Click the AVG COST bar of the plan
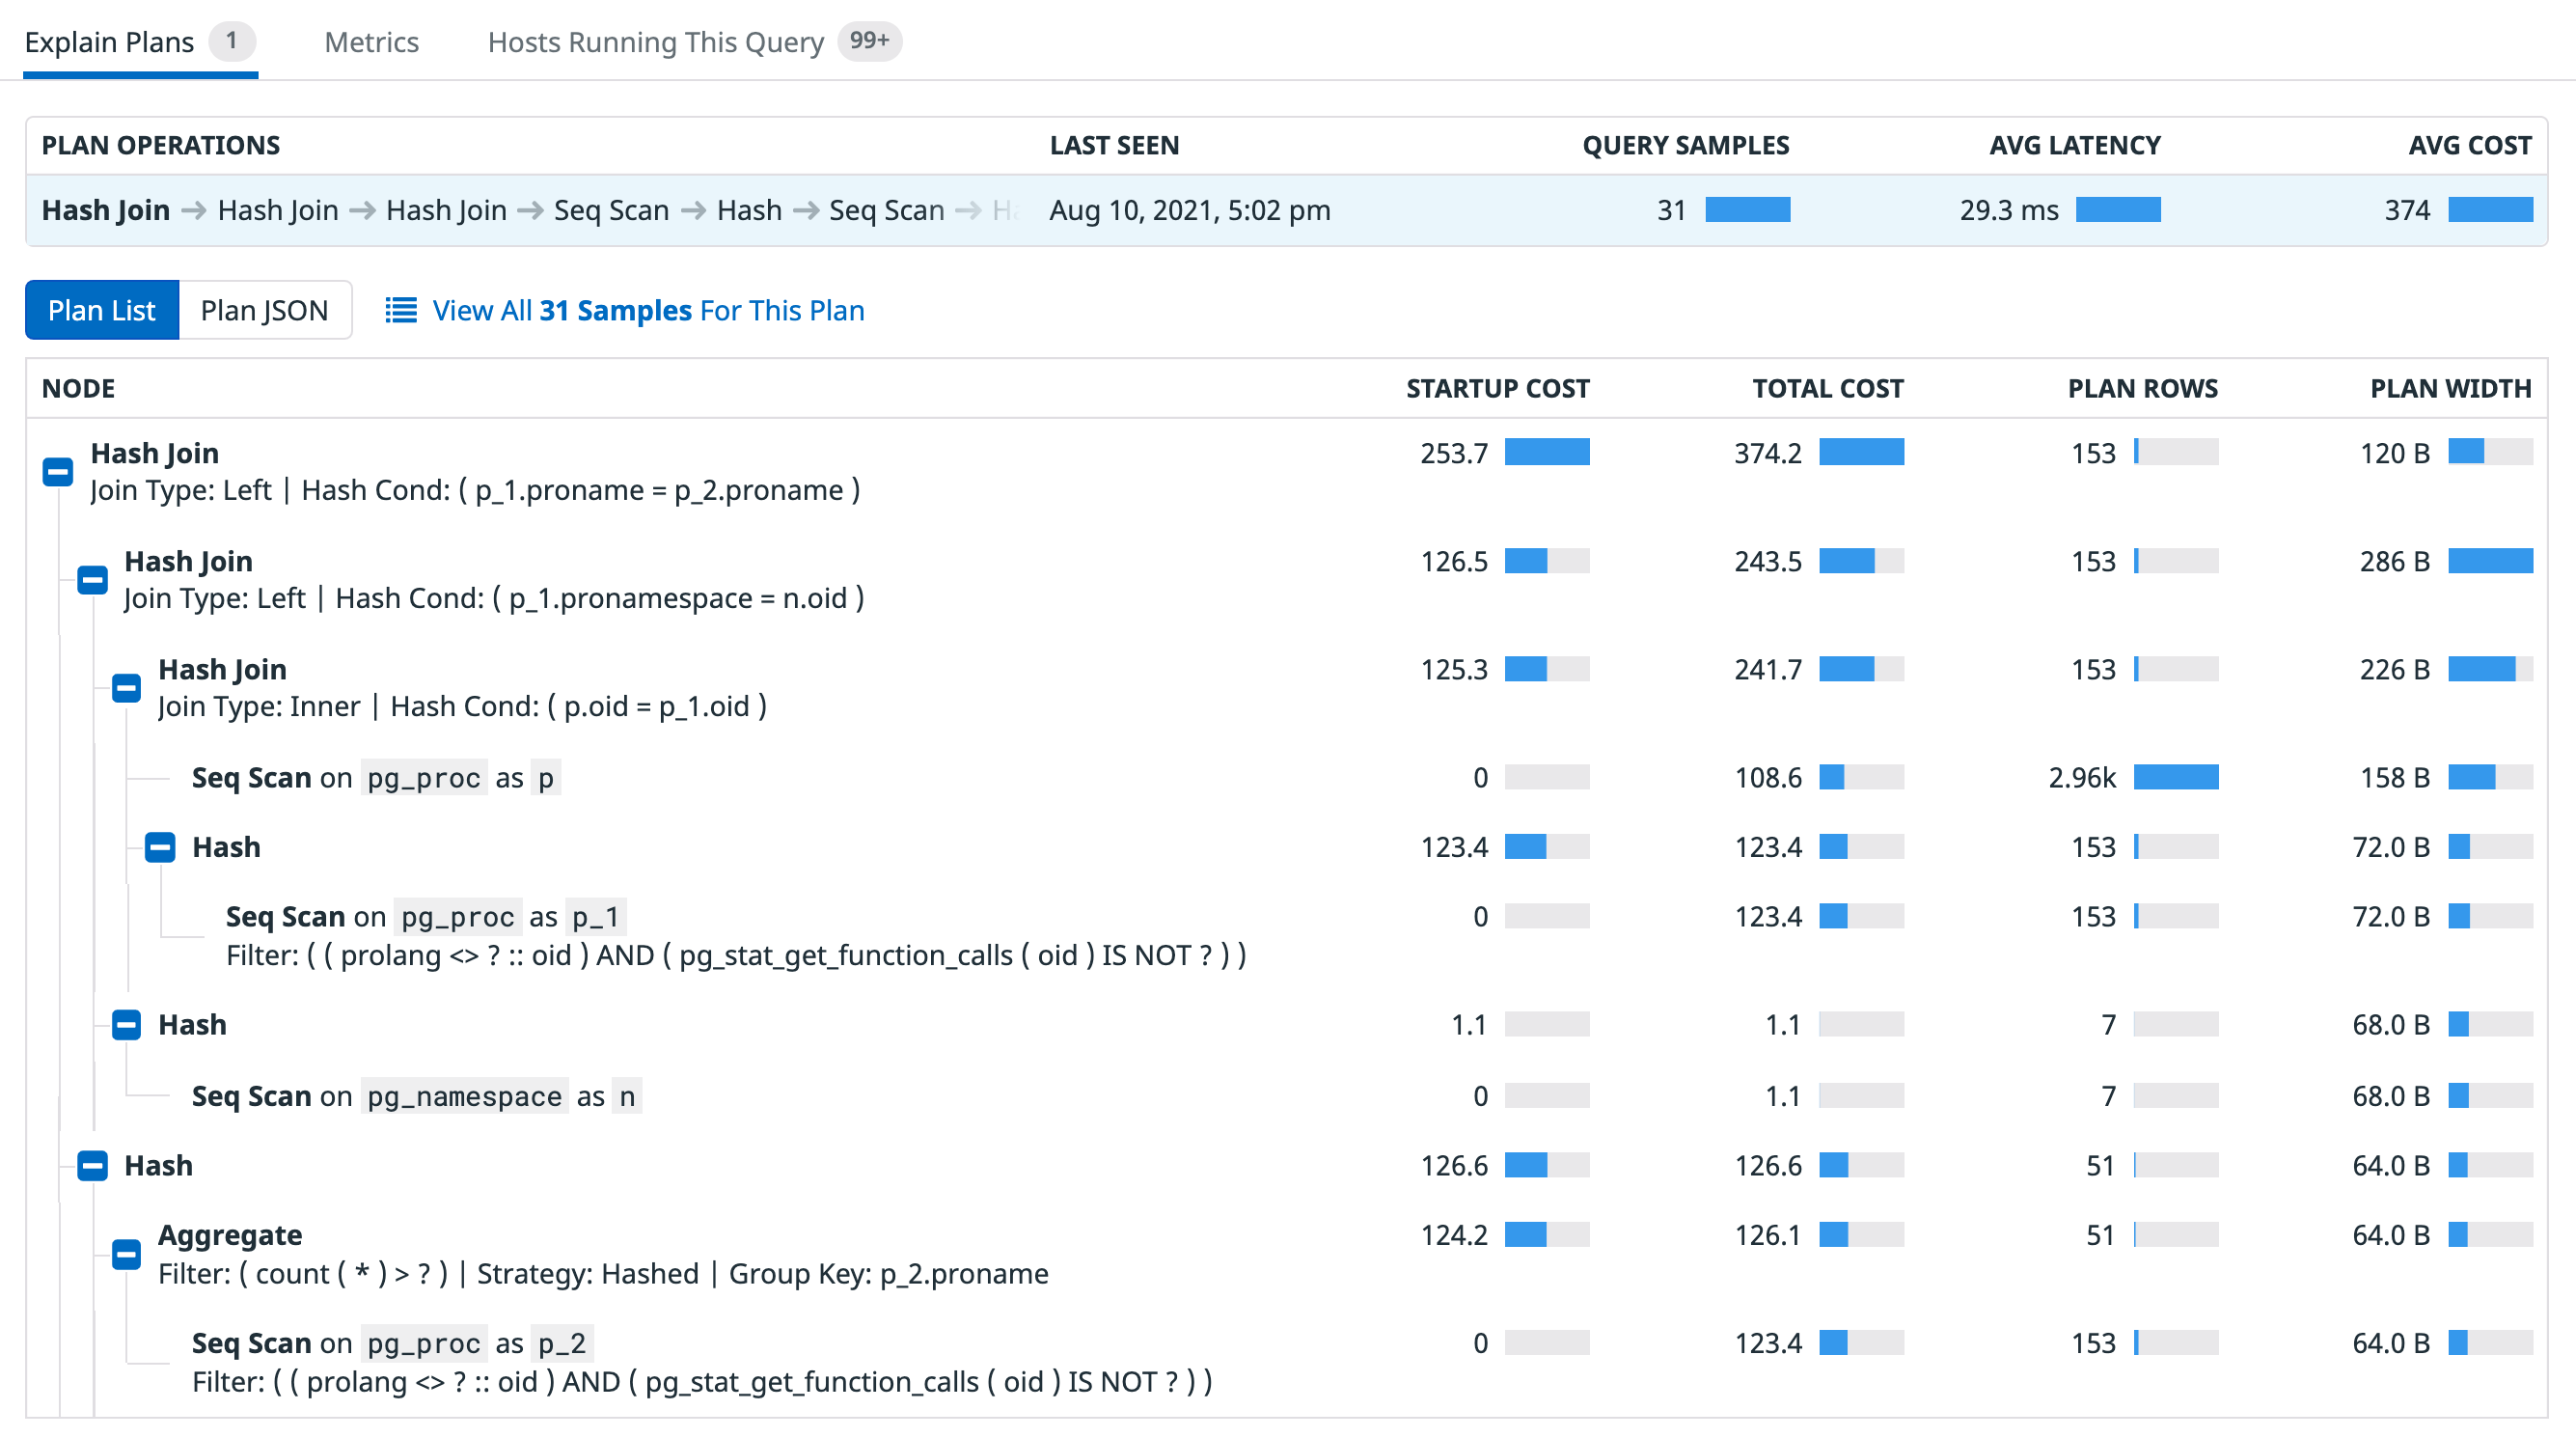Screen dimensions: 2576x1438 click(x=2492, y=210)
